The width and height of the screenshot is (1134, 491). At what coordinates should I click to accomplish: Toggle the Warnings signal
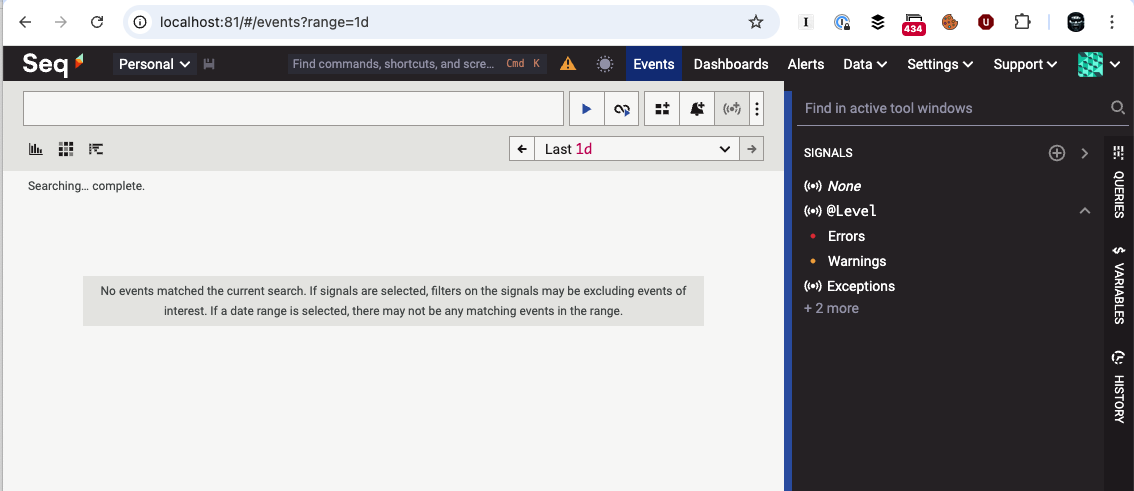856,261
